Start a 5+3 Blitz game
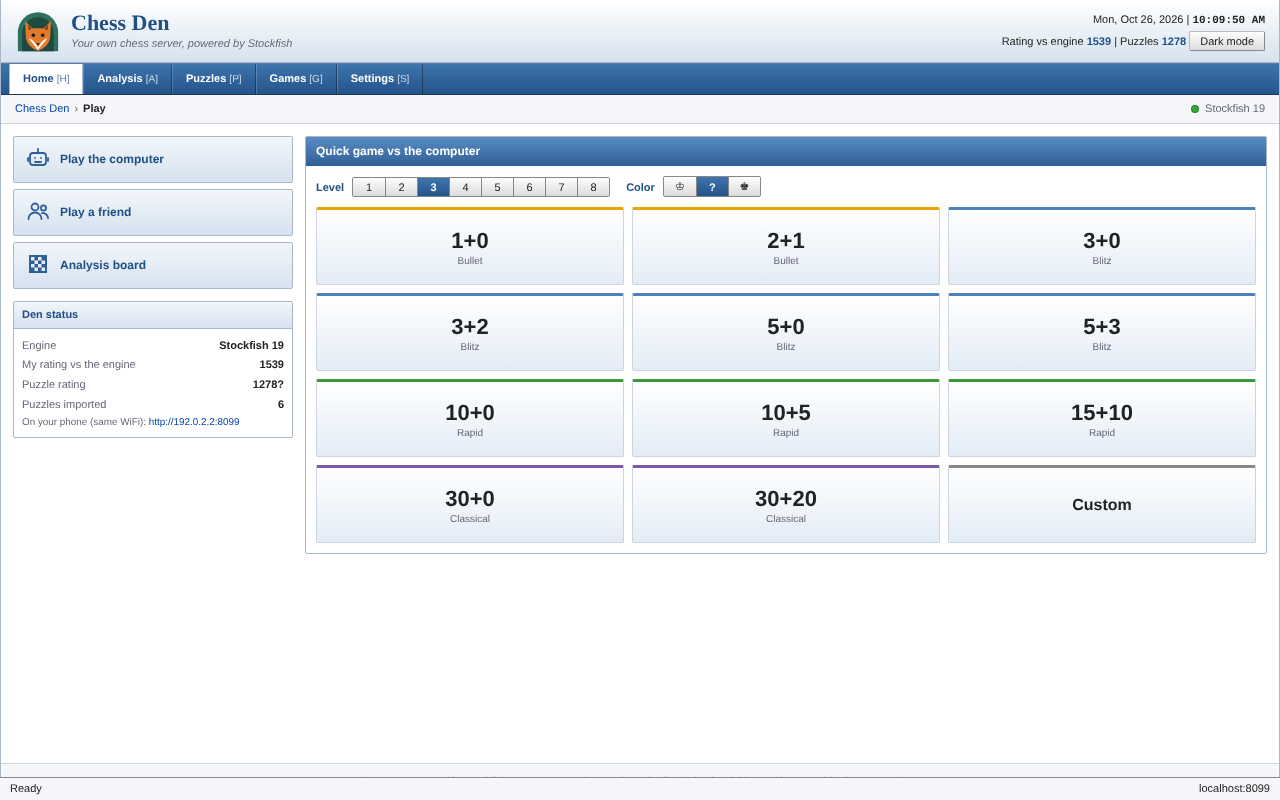This screenshot has height=800, width=1280. [x=1102, y=332]
